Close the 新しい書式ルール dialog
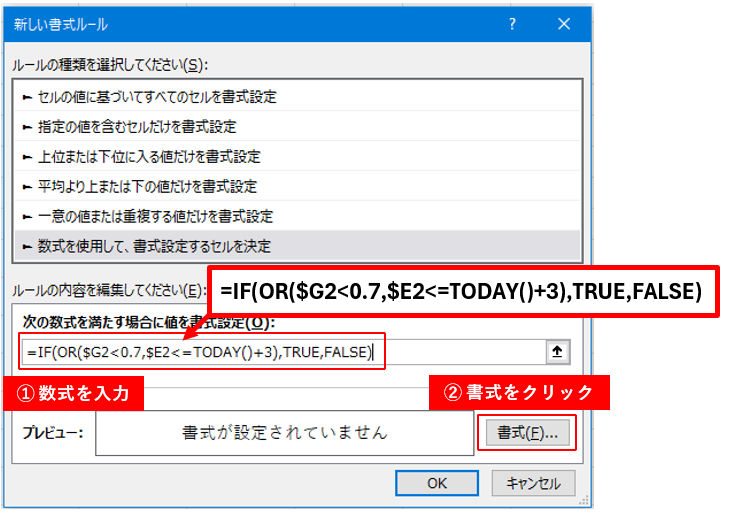This screenshot has height=518, width=731. click(x=564, y=22)
